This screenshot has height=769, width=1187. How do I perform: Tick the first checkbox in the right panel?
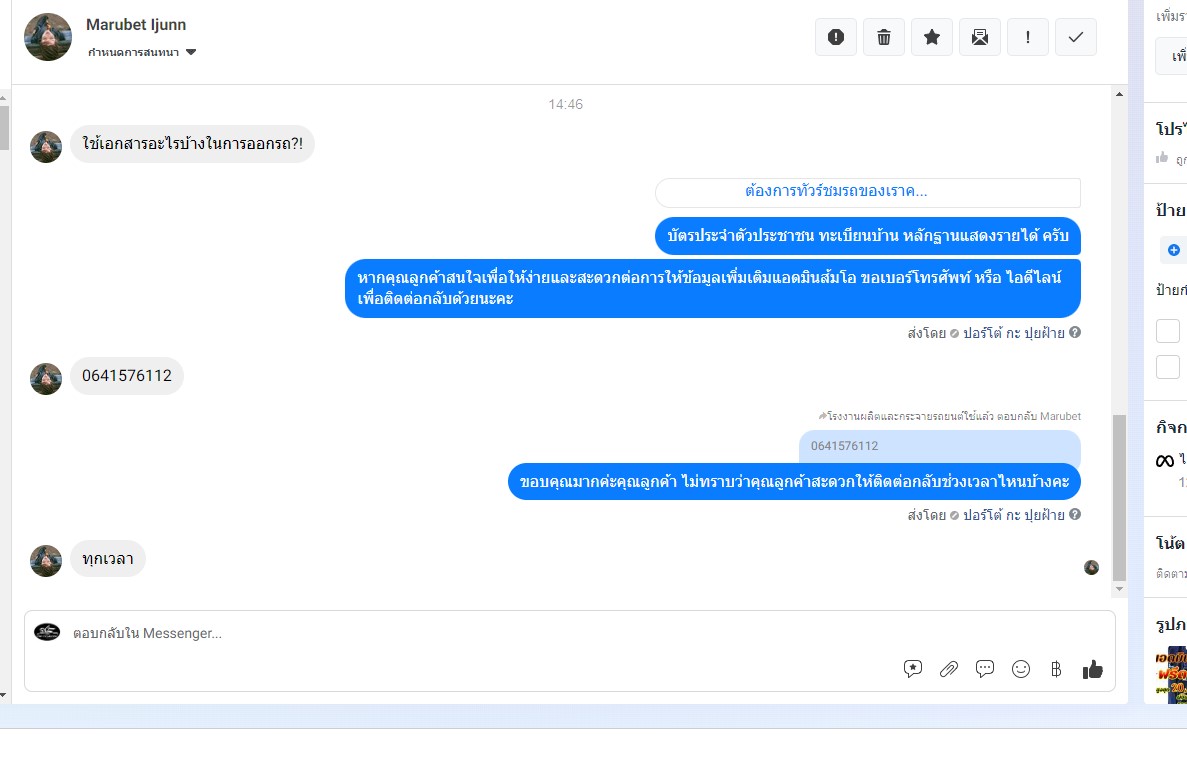pos(1168,331)
